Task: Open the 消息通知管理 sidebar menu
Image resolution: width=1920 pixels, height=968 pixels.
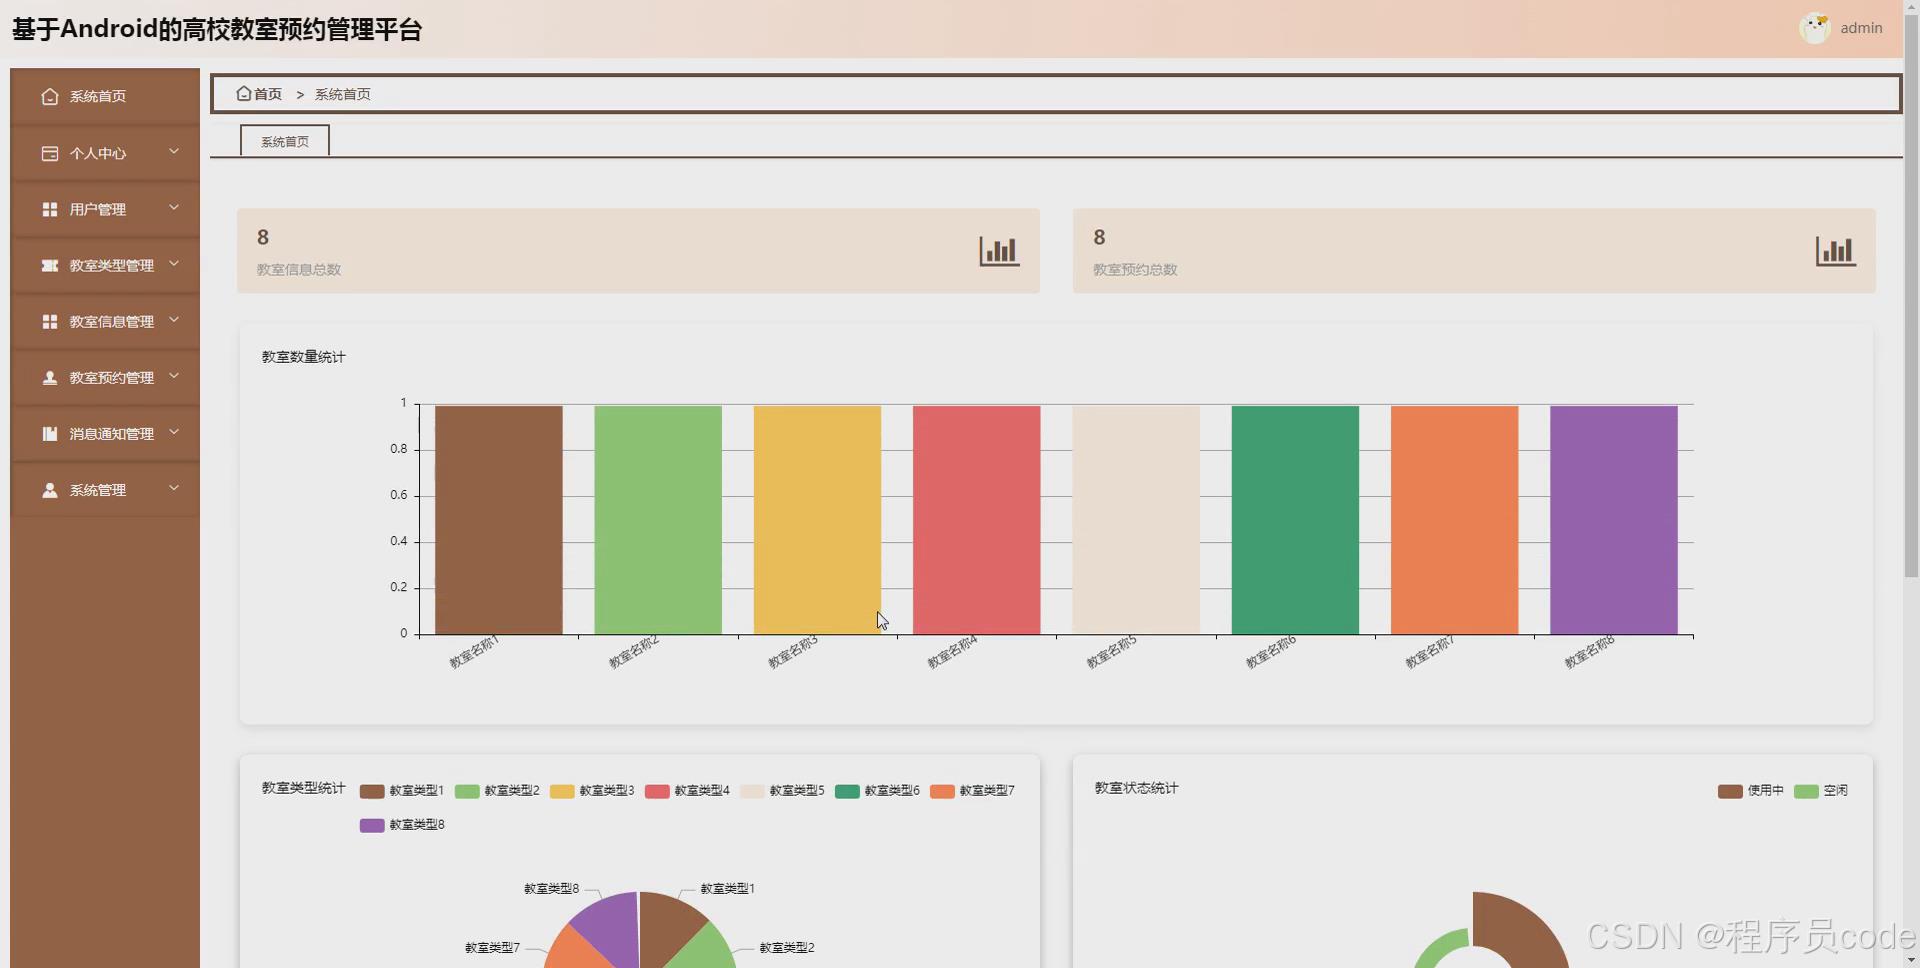Action: click(105, 433)
